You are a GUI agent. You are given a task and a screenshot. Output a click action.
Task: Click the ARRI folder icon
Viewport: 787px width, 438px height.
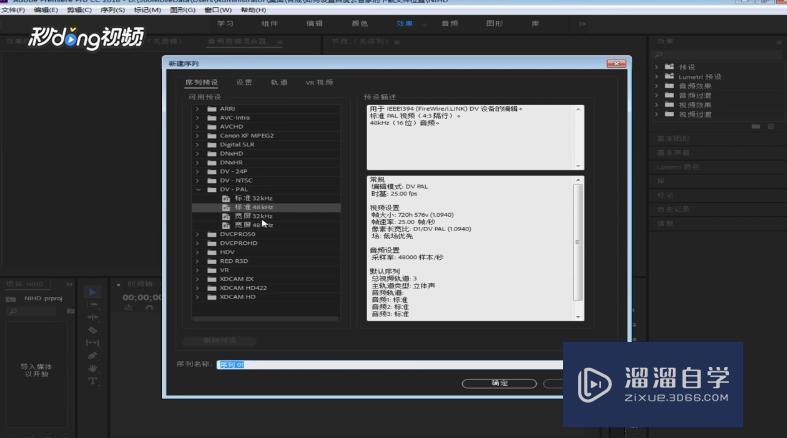212,109
